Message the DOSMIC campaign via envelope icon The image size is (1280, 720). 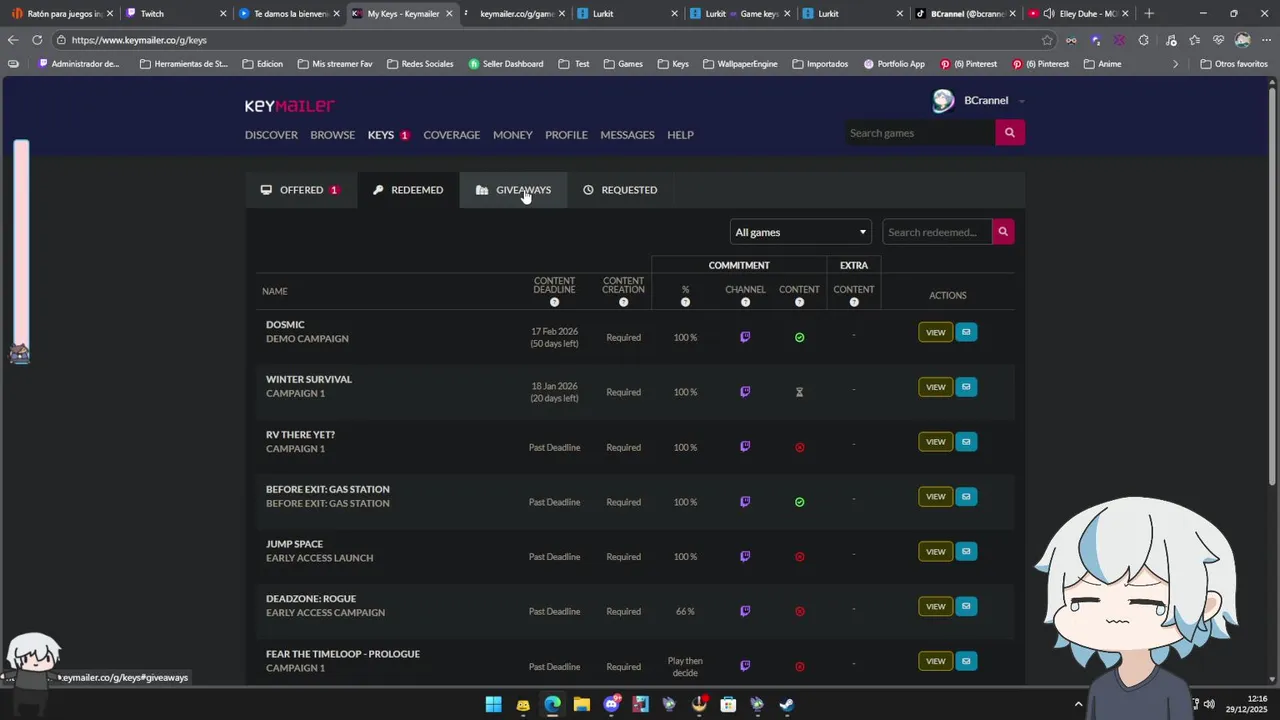coord(966,332)
